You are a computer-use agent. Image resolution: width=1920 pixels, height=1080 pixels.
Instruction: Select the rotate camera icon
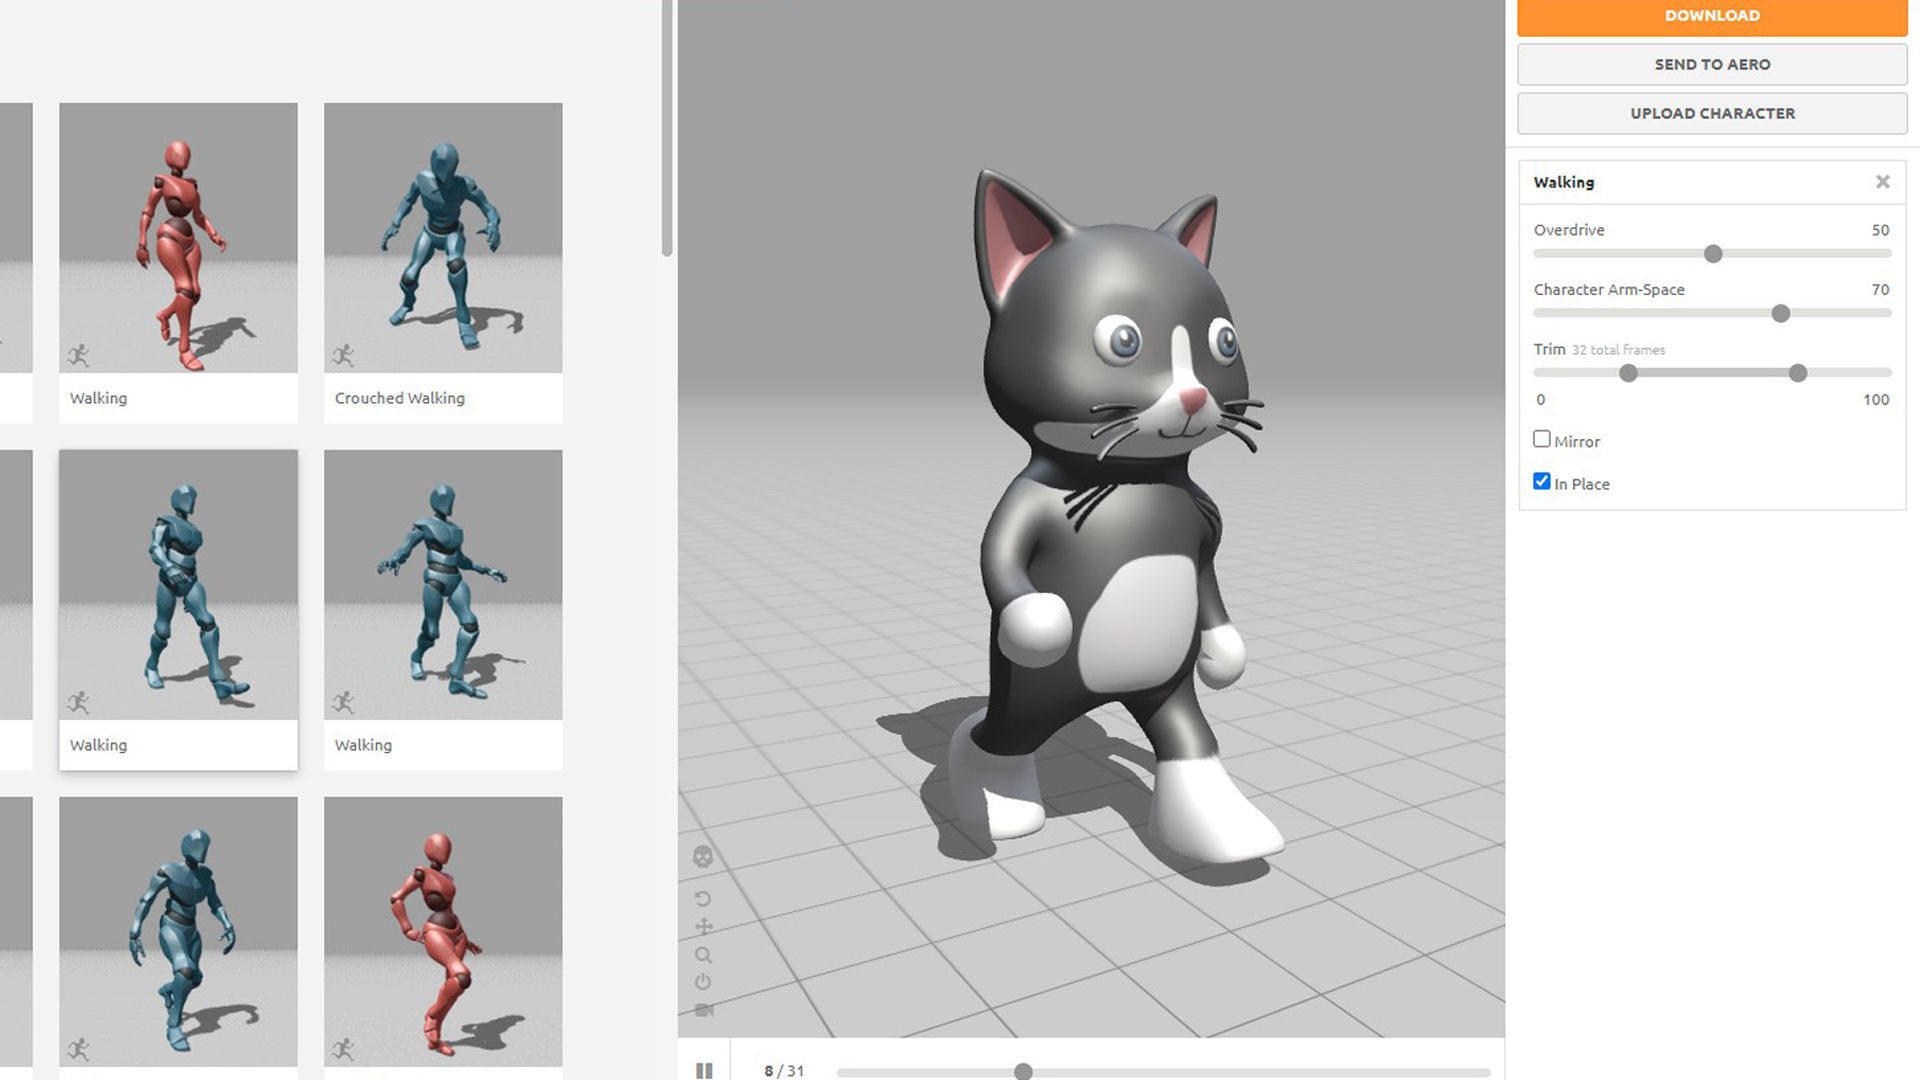point(703,899)
